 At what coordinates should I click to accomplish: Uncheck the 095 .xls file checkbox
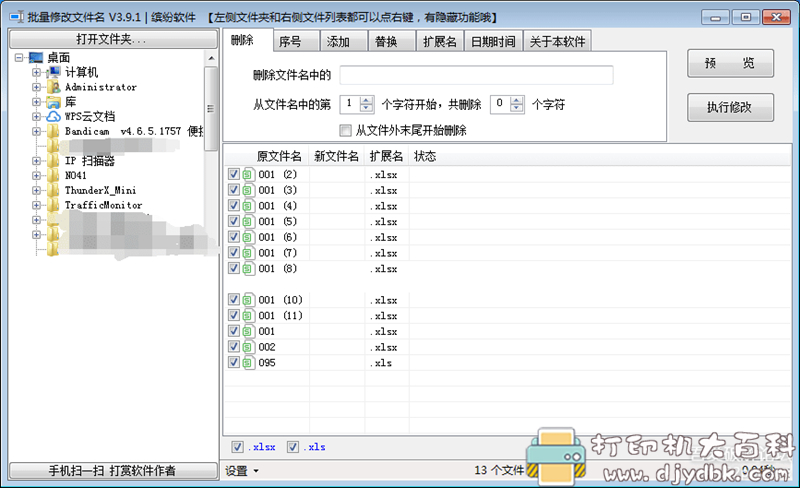click(234, 362)
